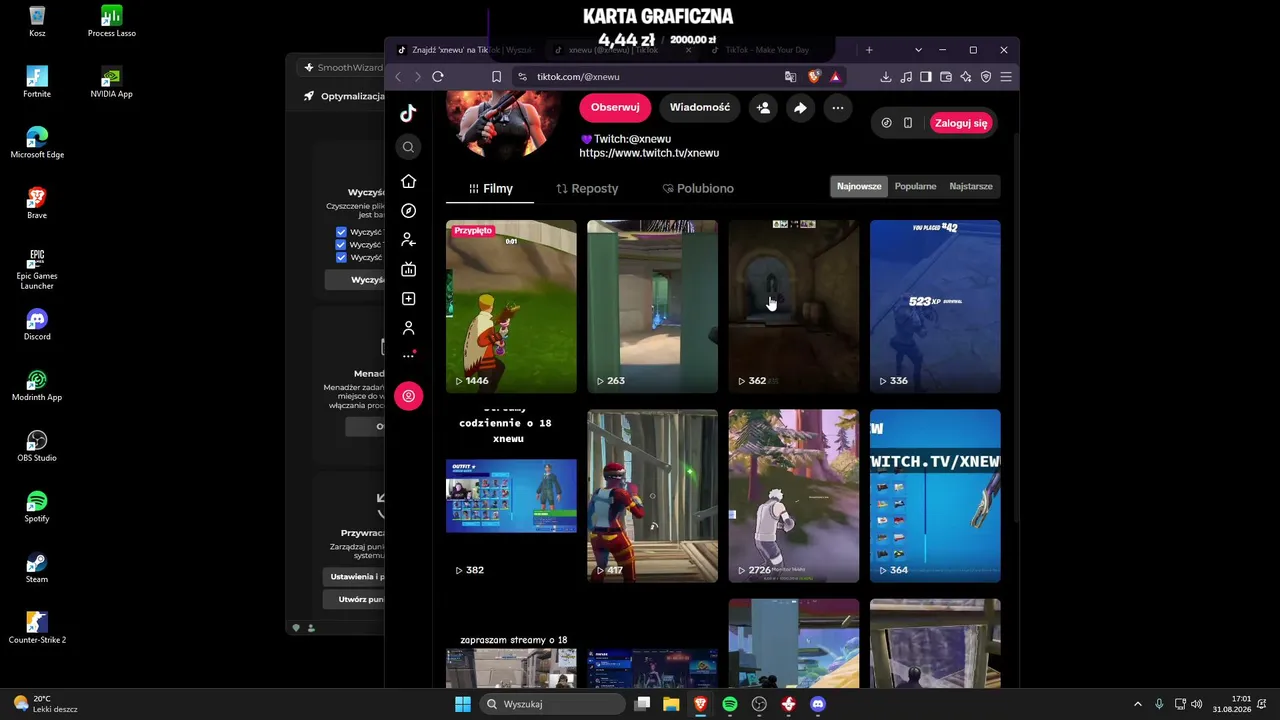
Task: Open the Profile icon in TikTok sidebar
Action: click(x=408, y=328)
